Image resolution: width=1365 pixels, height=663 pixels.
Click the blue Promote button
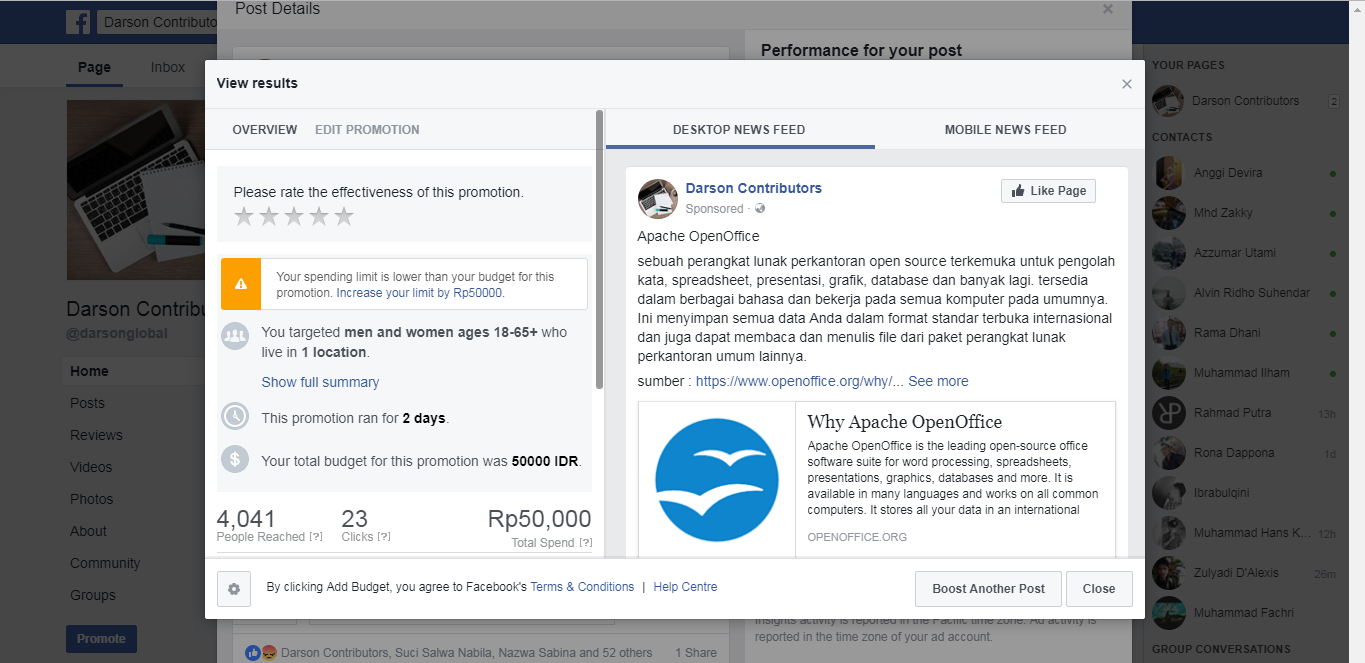pyautogui.click(x=101, y=639)
